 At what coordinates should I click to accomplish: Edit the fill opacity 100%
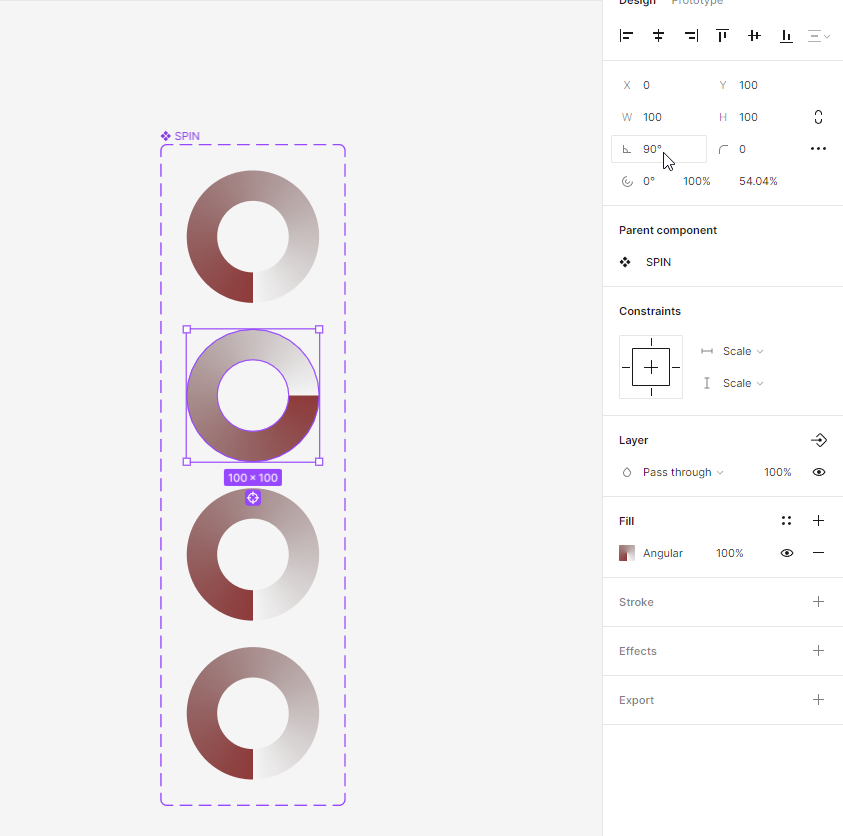tap(730, 553)
